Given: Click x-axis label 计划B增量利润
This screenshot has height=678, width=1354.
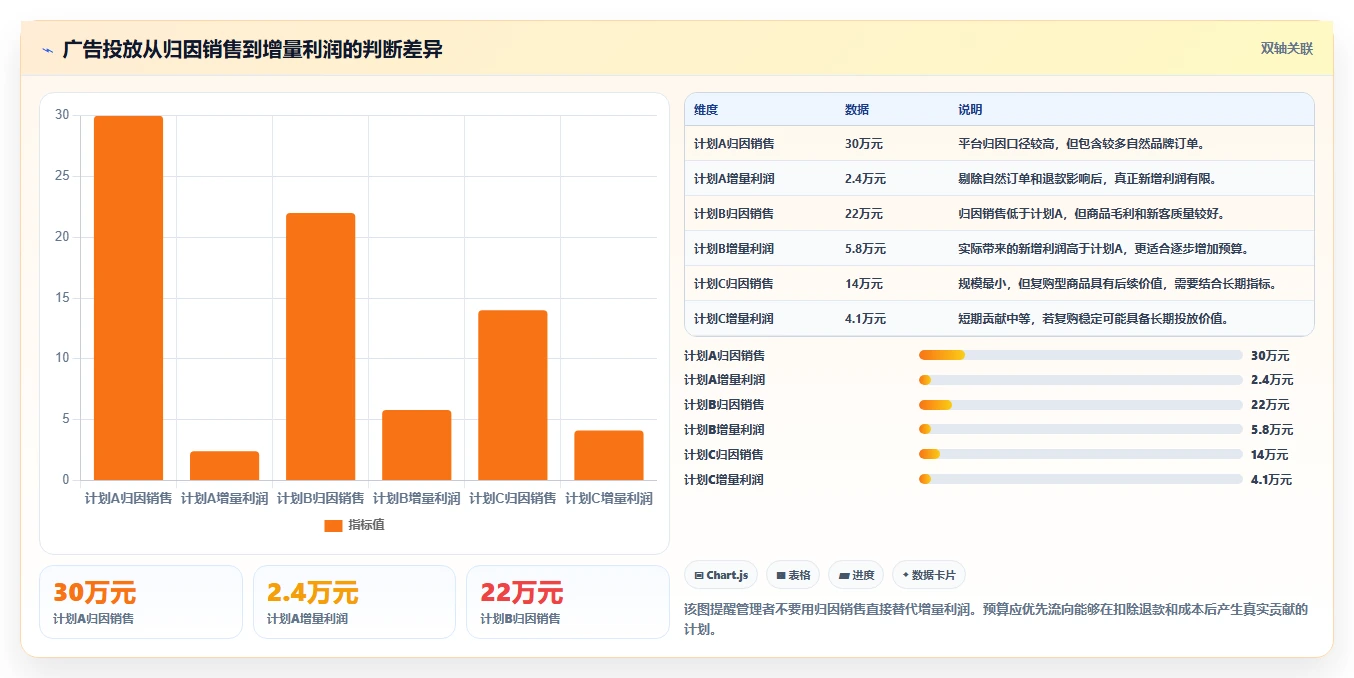Looking at the screenshot, I should [416, 498].
